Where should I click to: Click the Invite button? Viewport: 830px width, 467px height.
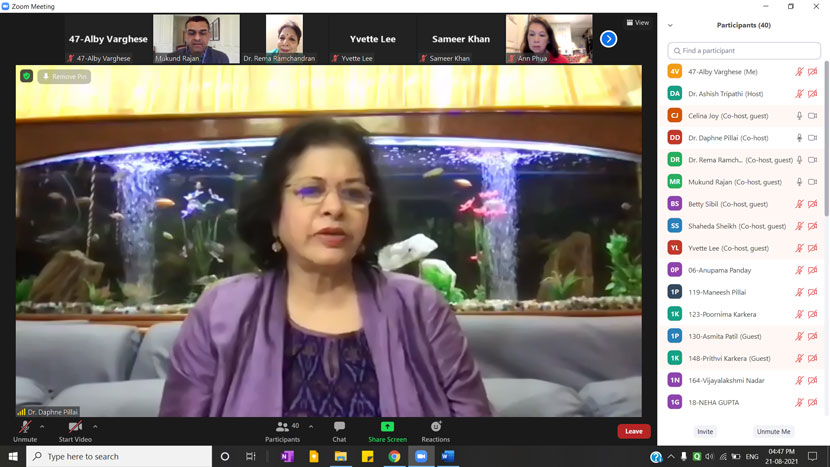[x=705, y=432]
